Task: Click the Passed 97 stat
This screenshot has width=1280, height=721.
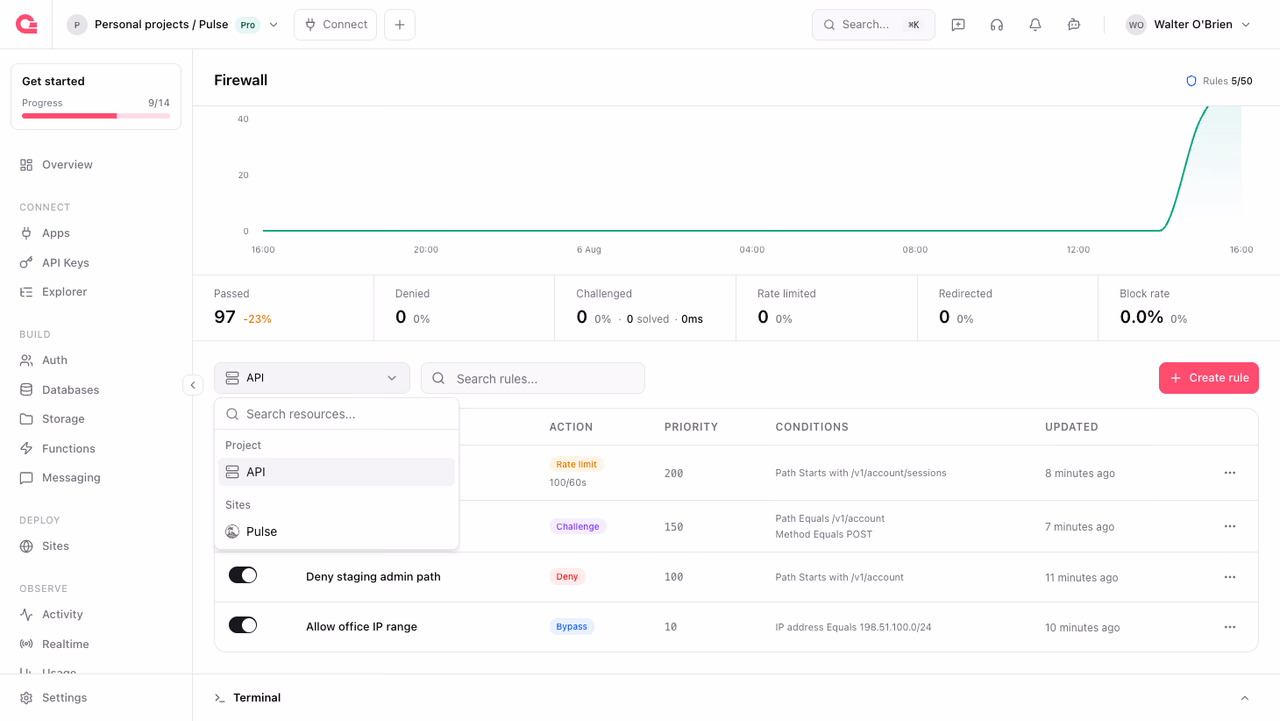Action: [283, 308]
